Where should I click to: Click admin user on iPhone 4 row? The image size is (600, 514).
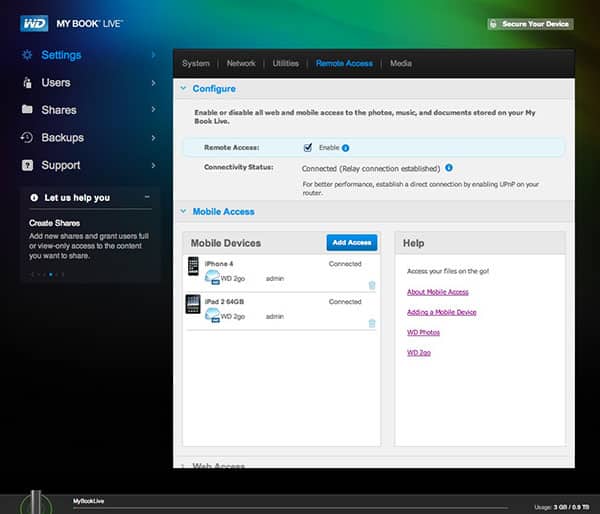tap(275, 278)
